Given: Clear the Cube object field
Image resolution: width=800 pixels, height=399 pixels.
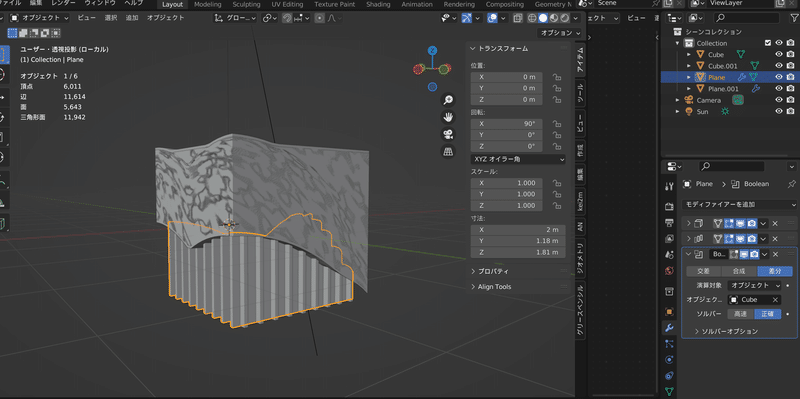Looking at the screenshot, I should [x=775, y=300].
